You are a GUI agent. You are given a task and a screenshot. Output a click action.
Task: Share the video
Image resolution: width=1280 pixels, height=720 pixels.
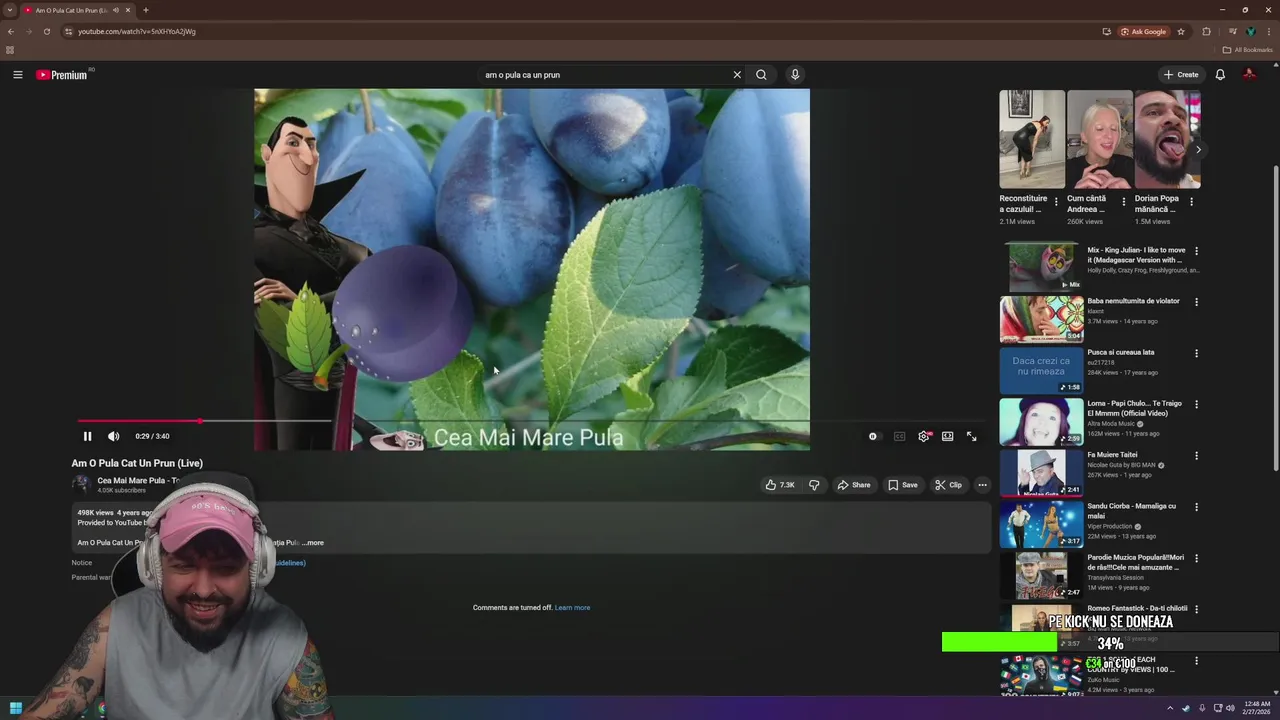click(854, 485)
